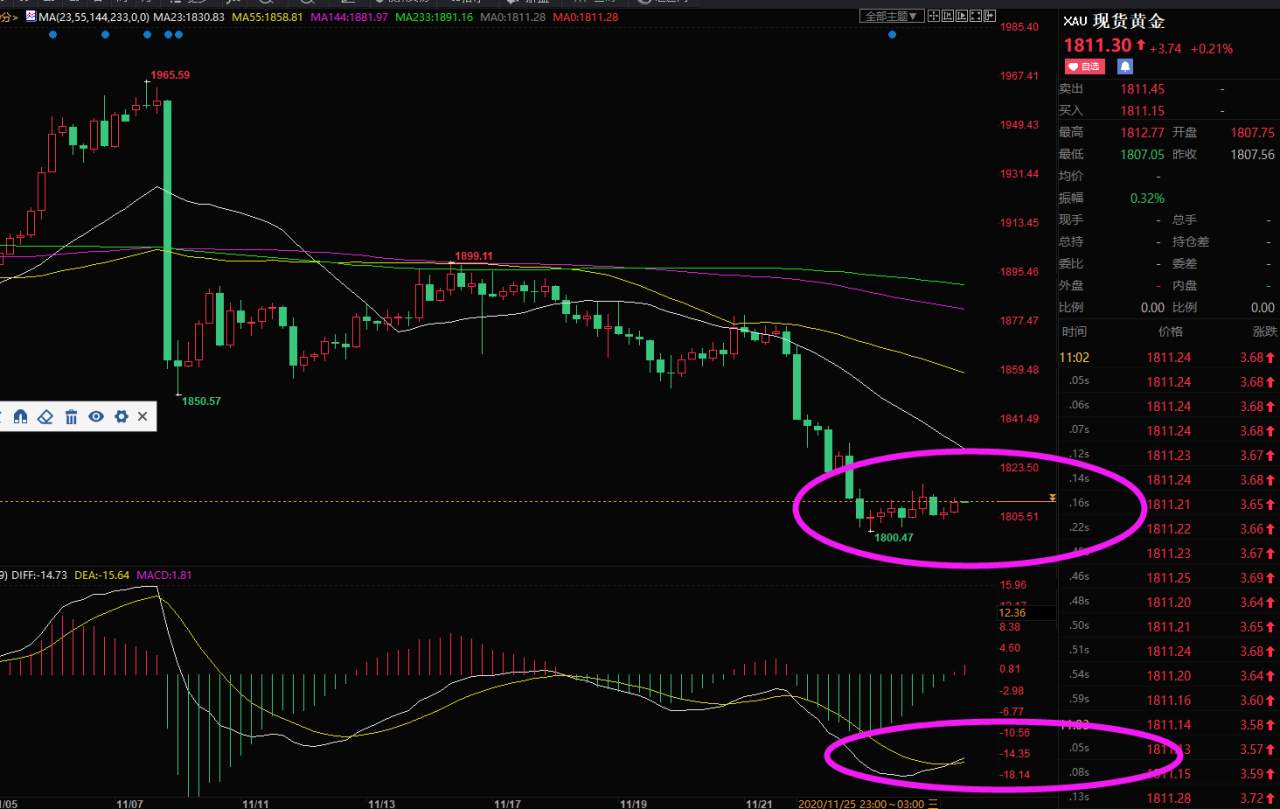Click the blue alert bell icon
The height and width of the screenshot is (809, 1280).
click(1124, 67)
